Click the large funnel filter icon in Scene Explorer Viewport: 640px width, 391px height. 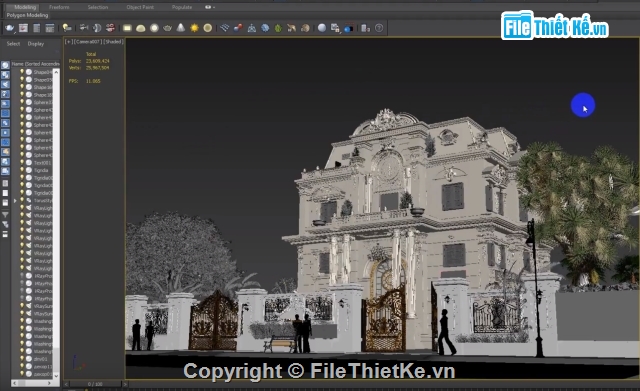5,214
